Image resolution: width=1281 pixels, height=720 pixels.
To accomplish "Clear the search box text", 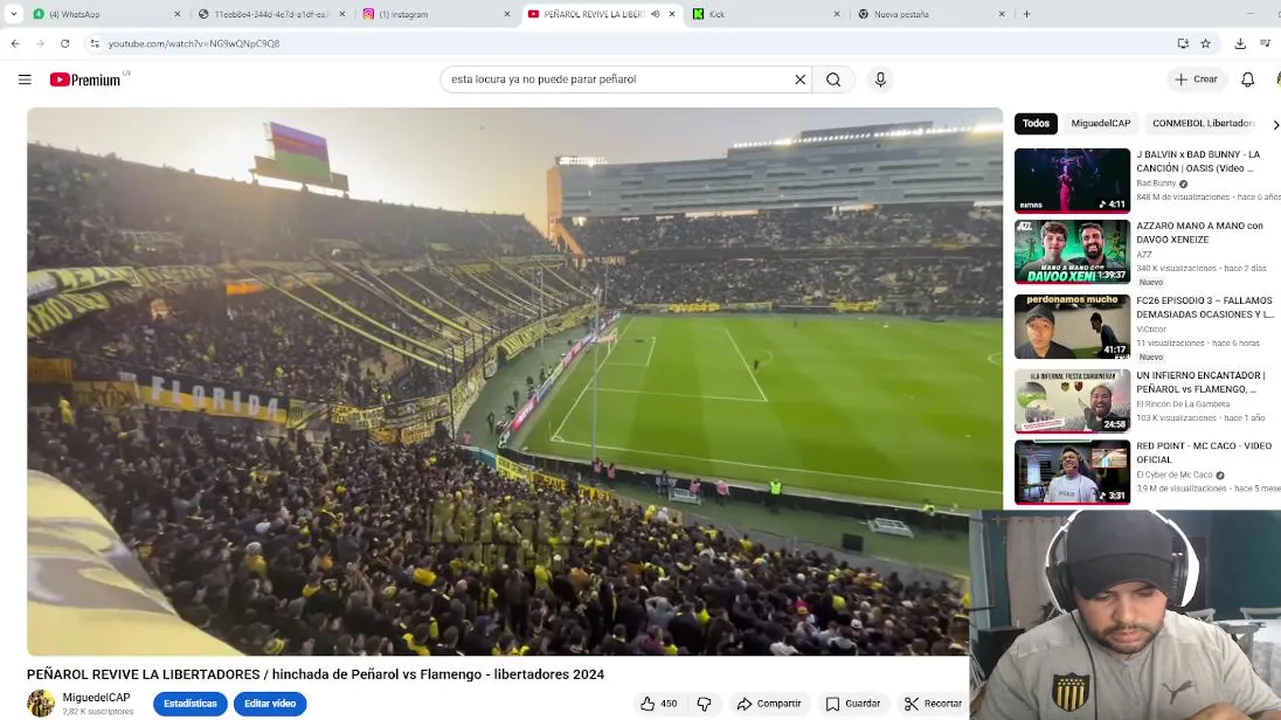I will (800, 80).
